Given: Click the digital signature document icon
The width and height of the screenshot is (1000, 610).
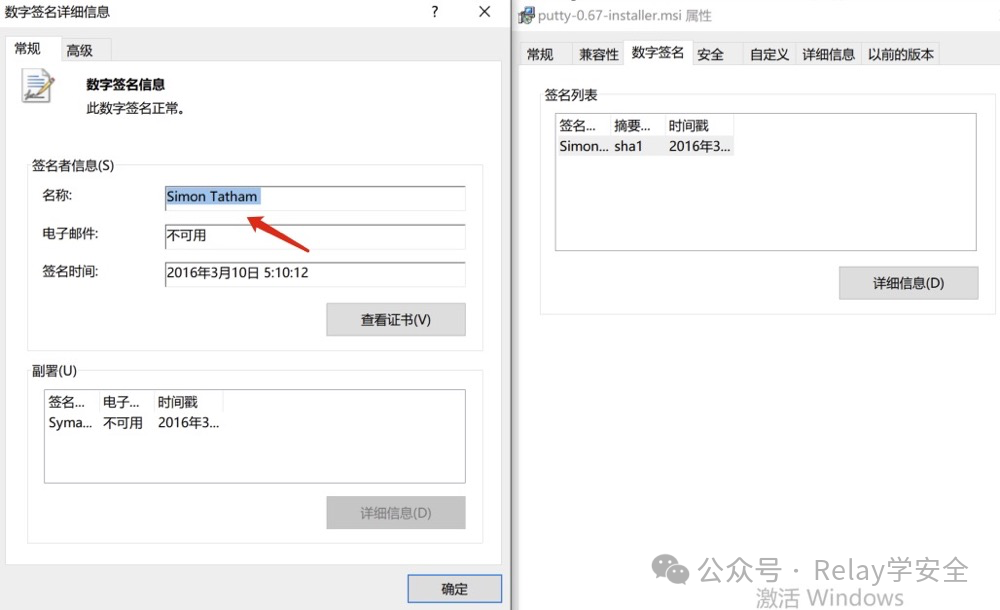Looking at the screenshot, I should [37, 86].
